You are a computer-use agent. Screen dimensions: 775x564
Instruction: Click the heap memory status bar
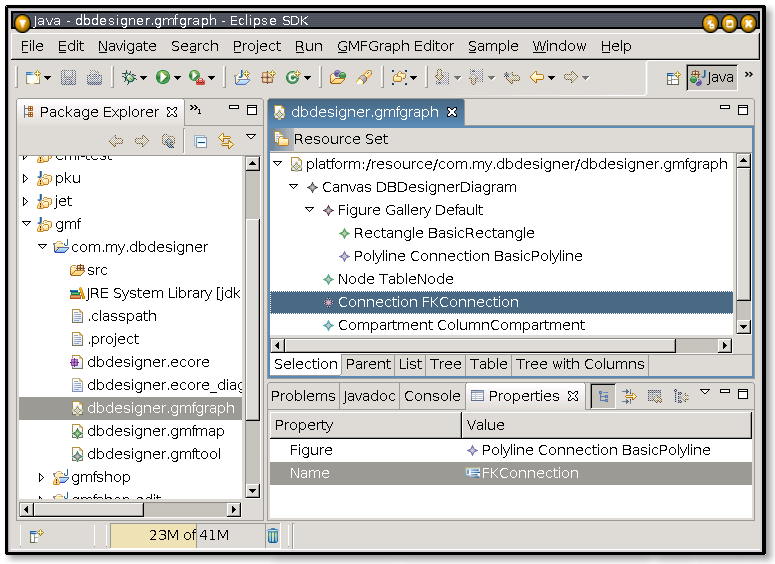pyautogui.click(x=187, y=535)
